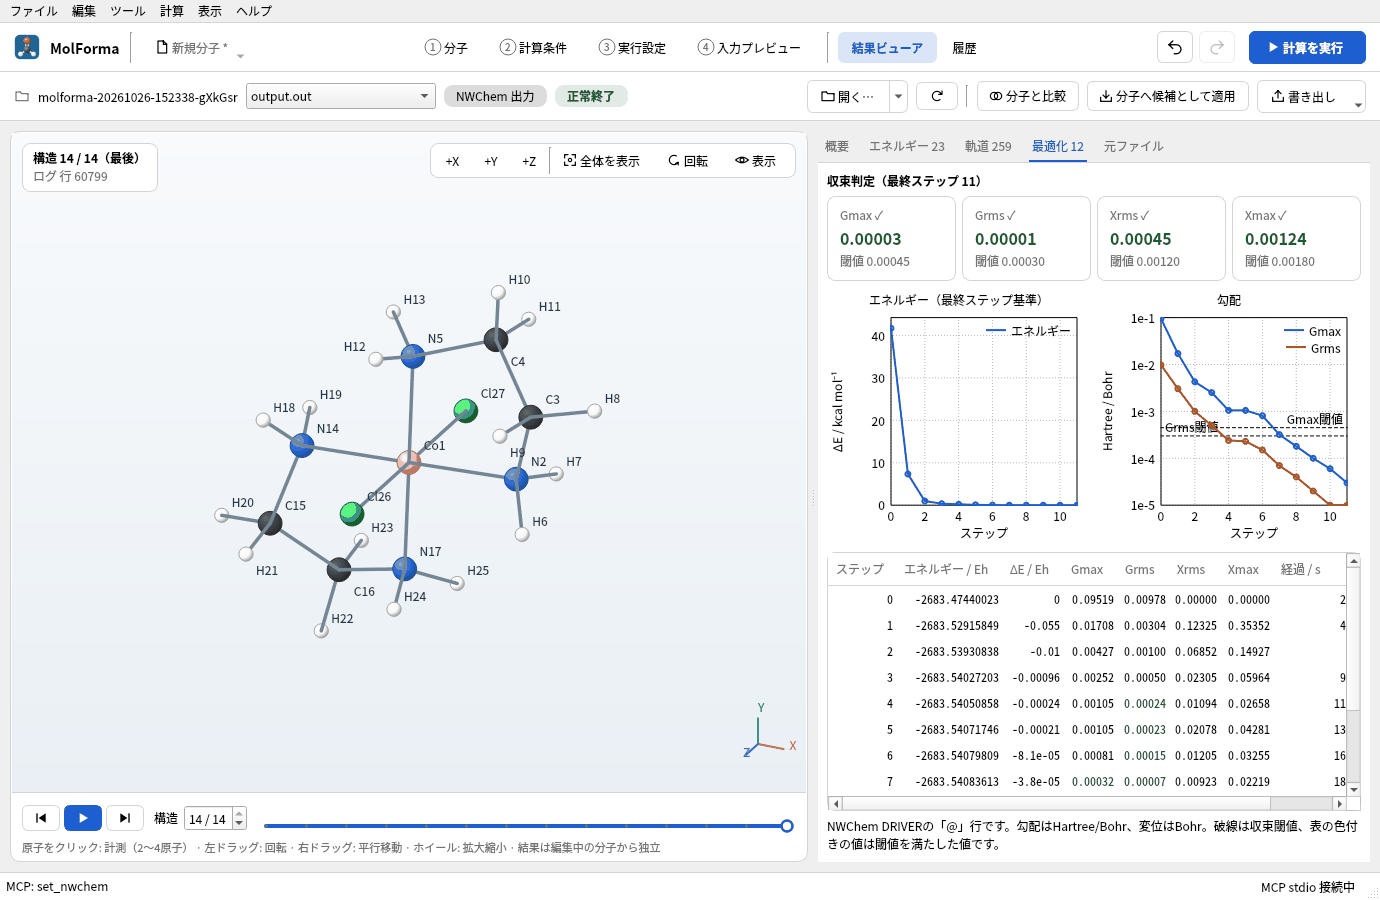
Task: Click the 新規分子 document icon
Action: [162, 47]
